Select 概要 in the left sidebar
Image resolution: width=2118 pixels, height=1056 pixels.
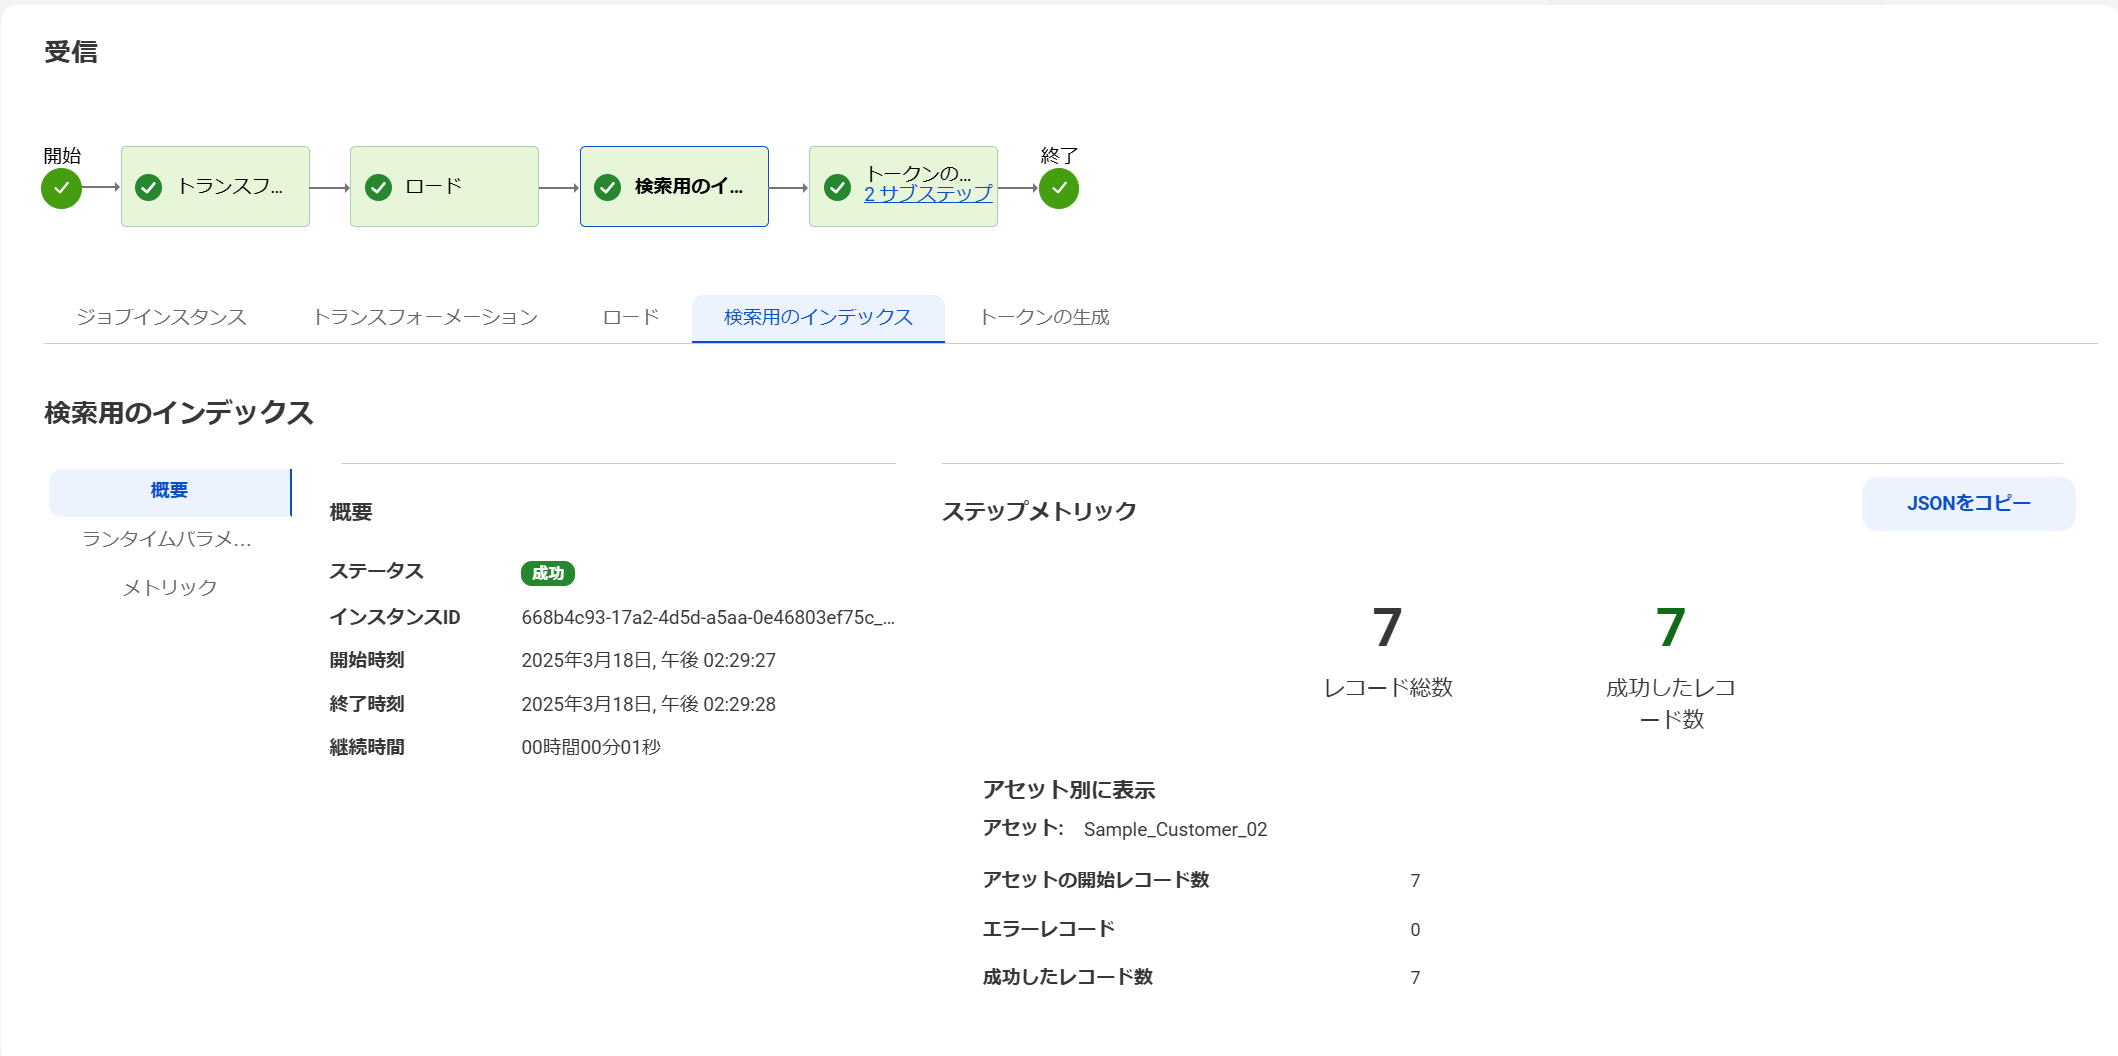(168, 491)
